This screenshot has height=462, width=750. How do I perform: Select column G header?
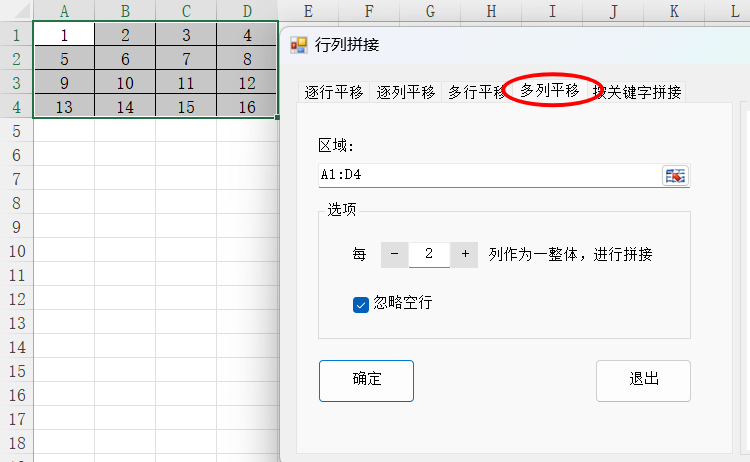click(430, 11)
